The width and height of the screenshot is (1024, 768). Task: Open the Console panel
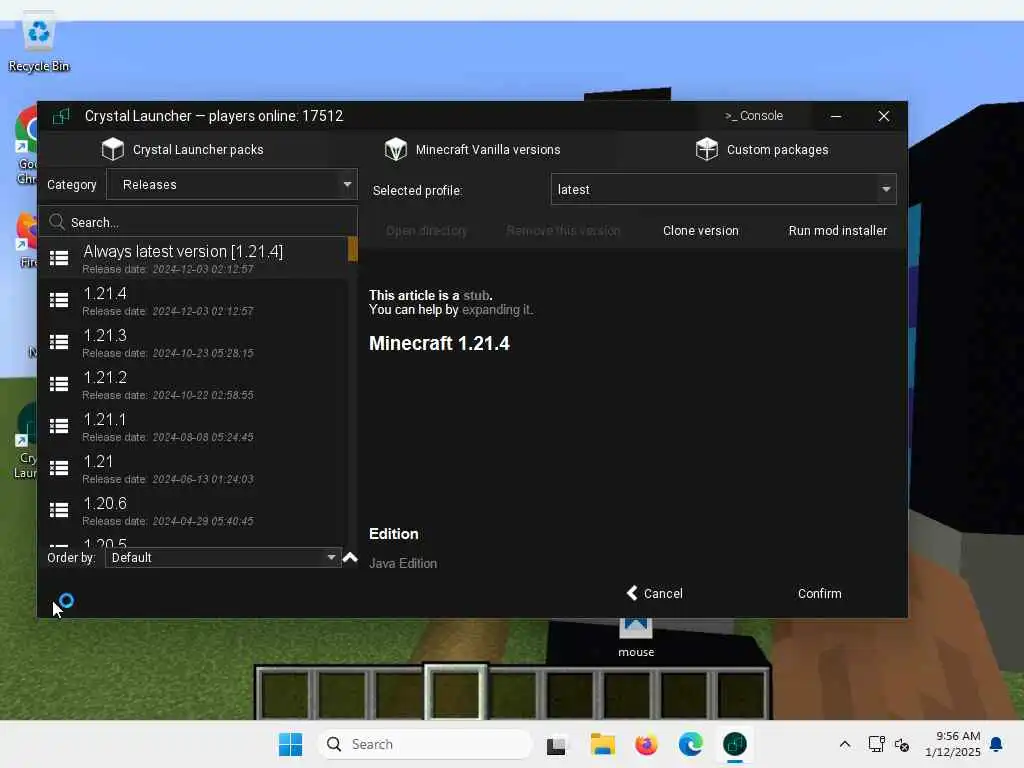[x=754, y=116]
